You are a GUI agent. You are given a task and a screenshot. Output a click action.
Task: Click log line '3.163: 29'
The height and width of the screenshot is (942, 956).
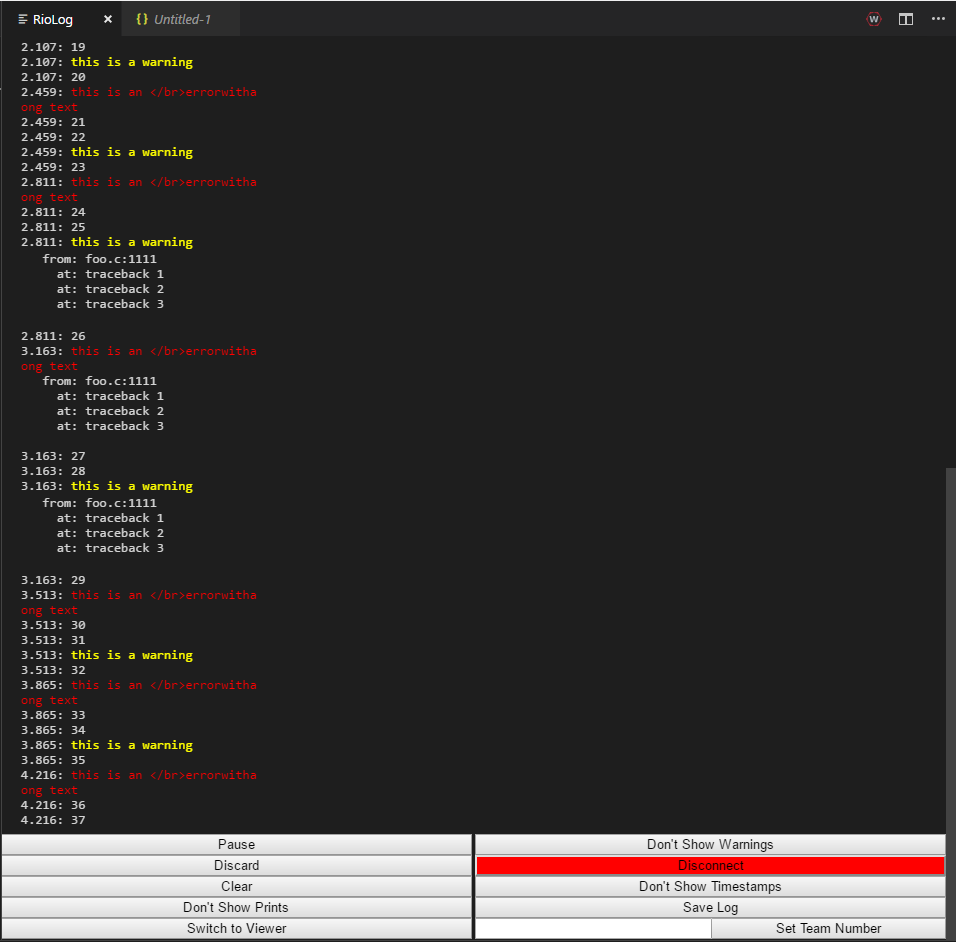click(53, 580)
